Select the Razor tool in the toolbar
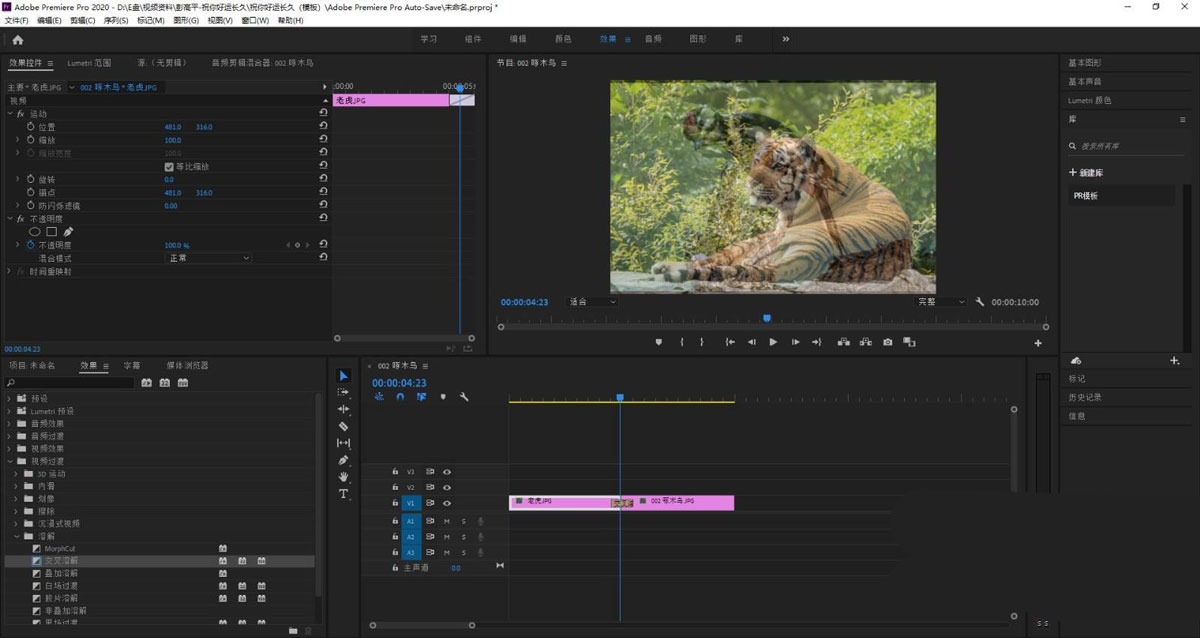 (x=344, y=426)
